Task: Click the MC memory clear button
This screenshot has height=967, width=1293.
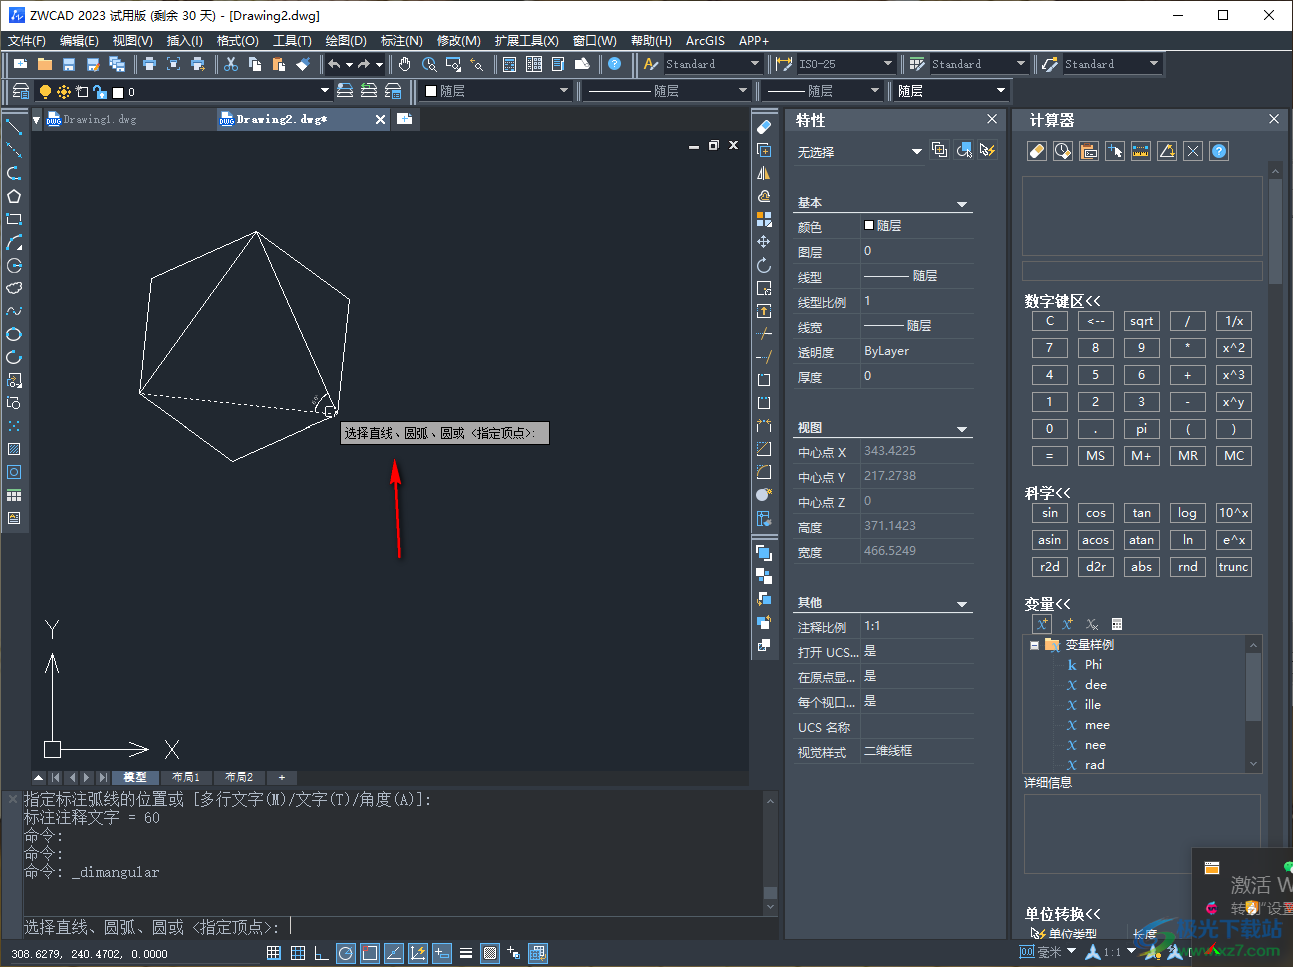Action: click(1234, 455)
